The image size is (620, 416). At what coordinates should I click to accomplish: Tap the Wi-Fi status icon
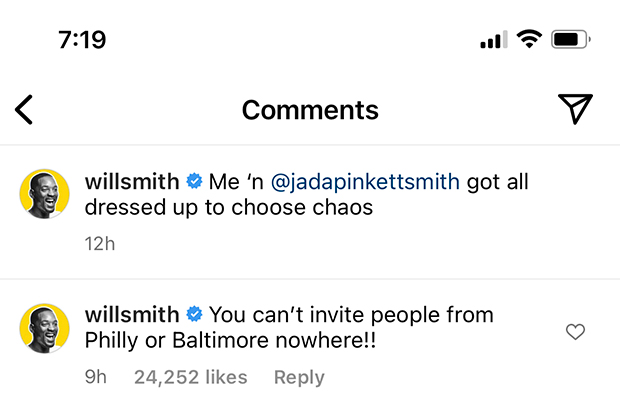pyautogui.click(x=529, y=39)
